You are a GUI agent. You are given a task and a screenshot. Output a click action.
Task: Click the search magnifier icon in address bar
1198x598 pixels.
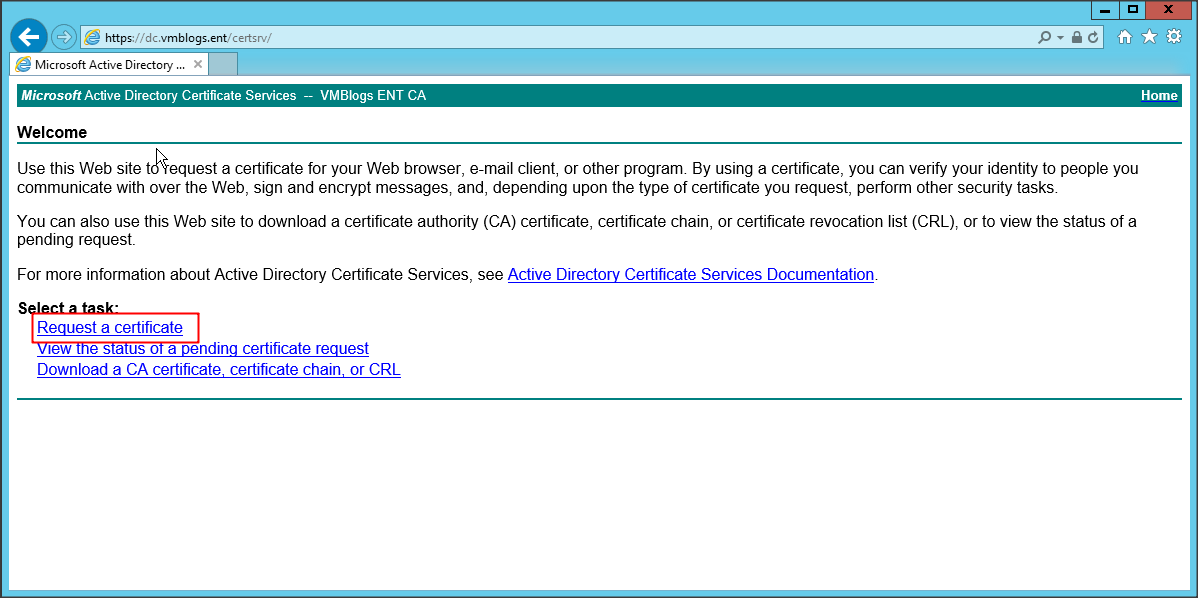click(x=1045, y=38)
